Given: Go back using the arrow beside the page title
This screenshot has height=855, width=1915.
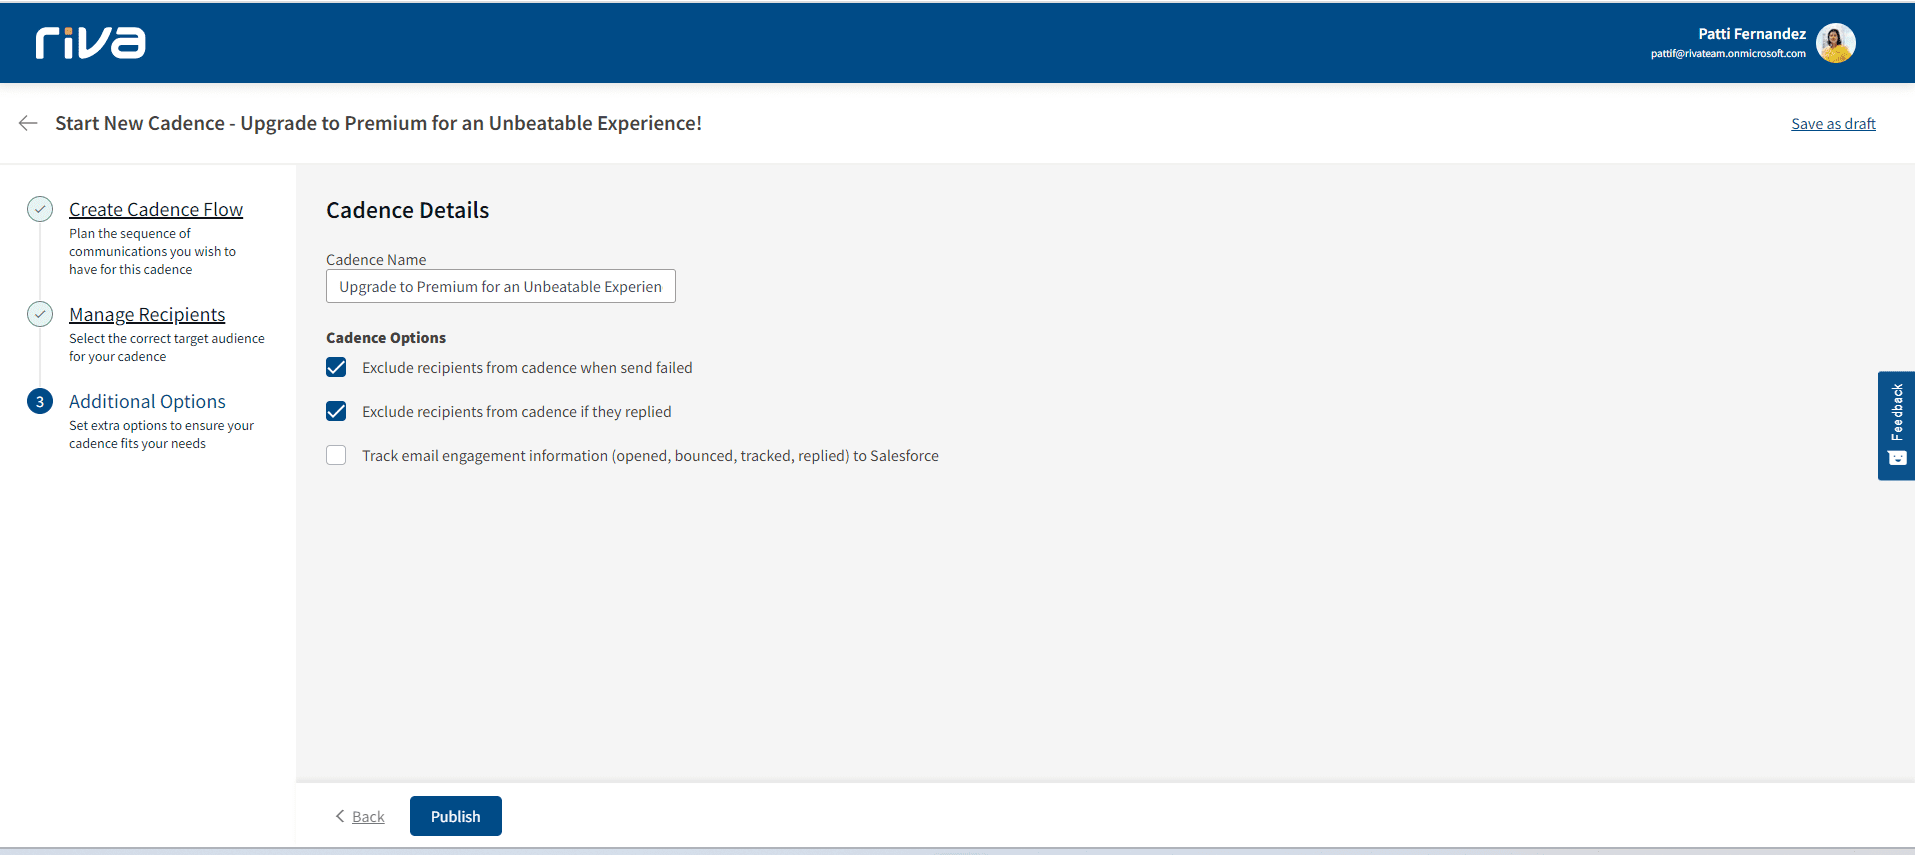Looking at the screenshot, I should [28, 123].
